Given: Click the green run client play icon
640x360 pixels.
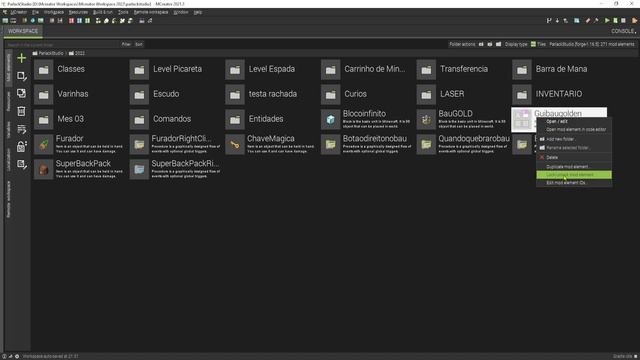Looking at the screenshot, I should [x=607, y=20].
